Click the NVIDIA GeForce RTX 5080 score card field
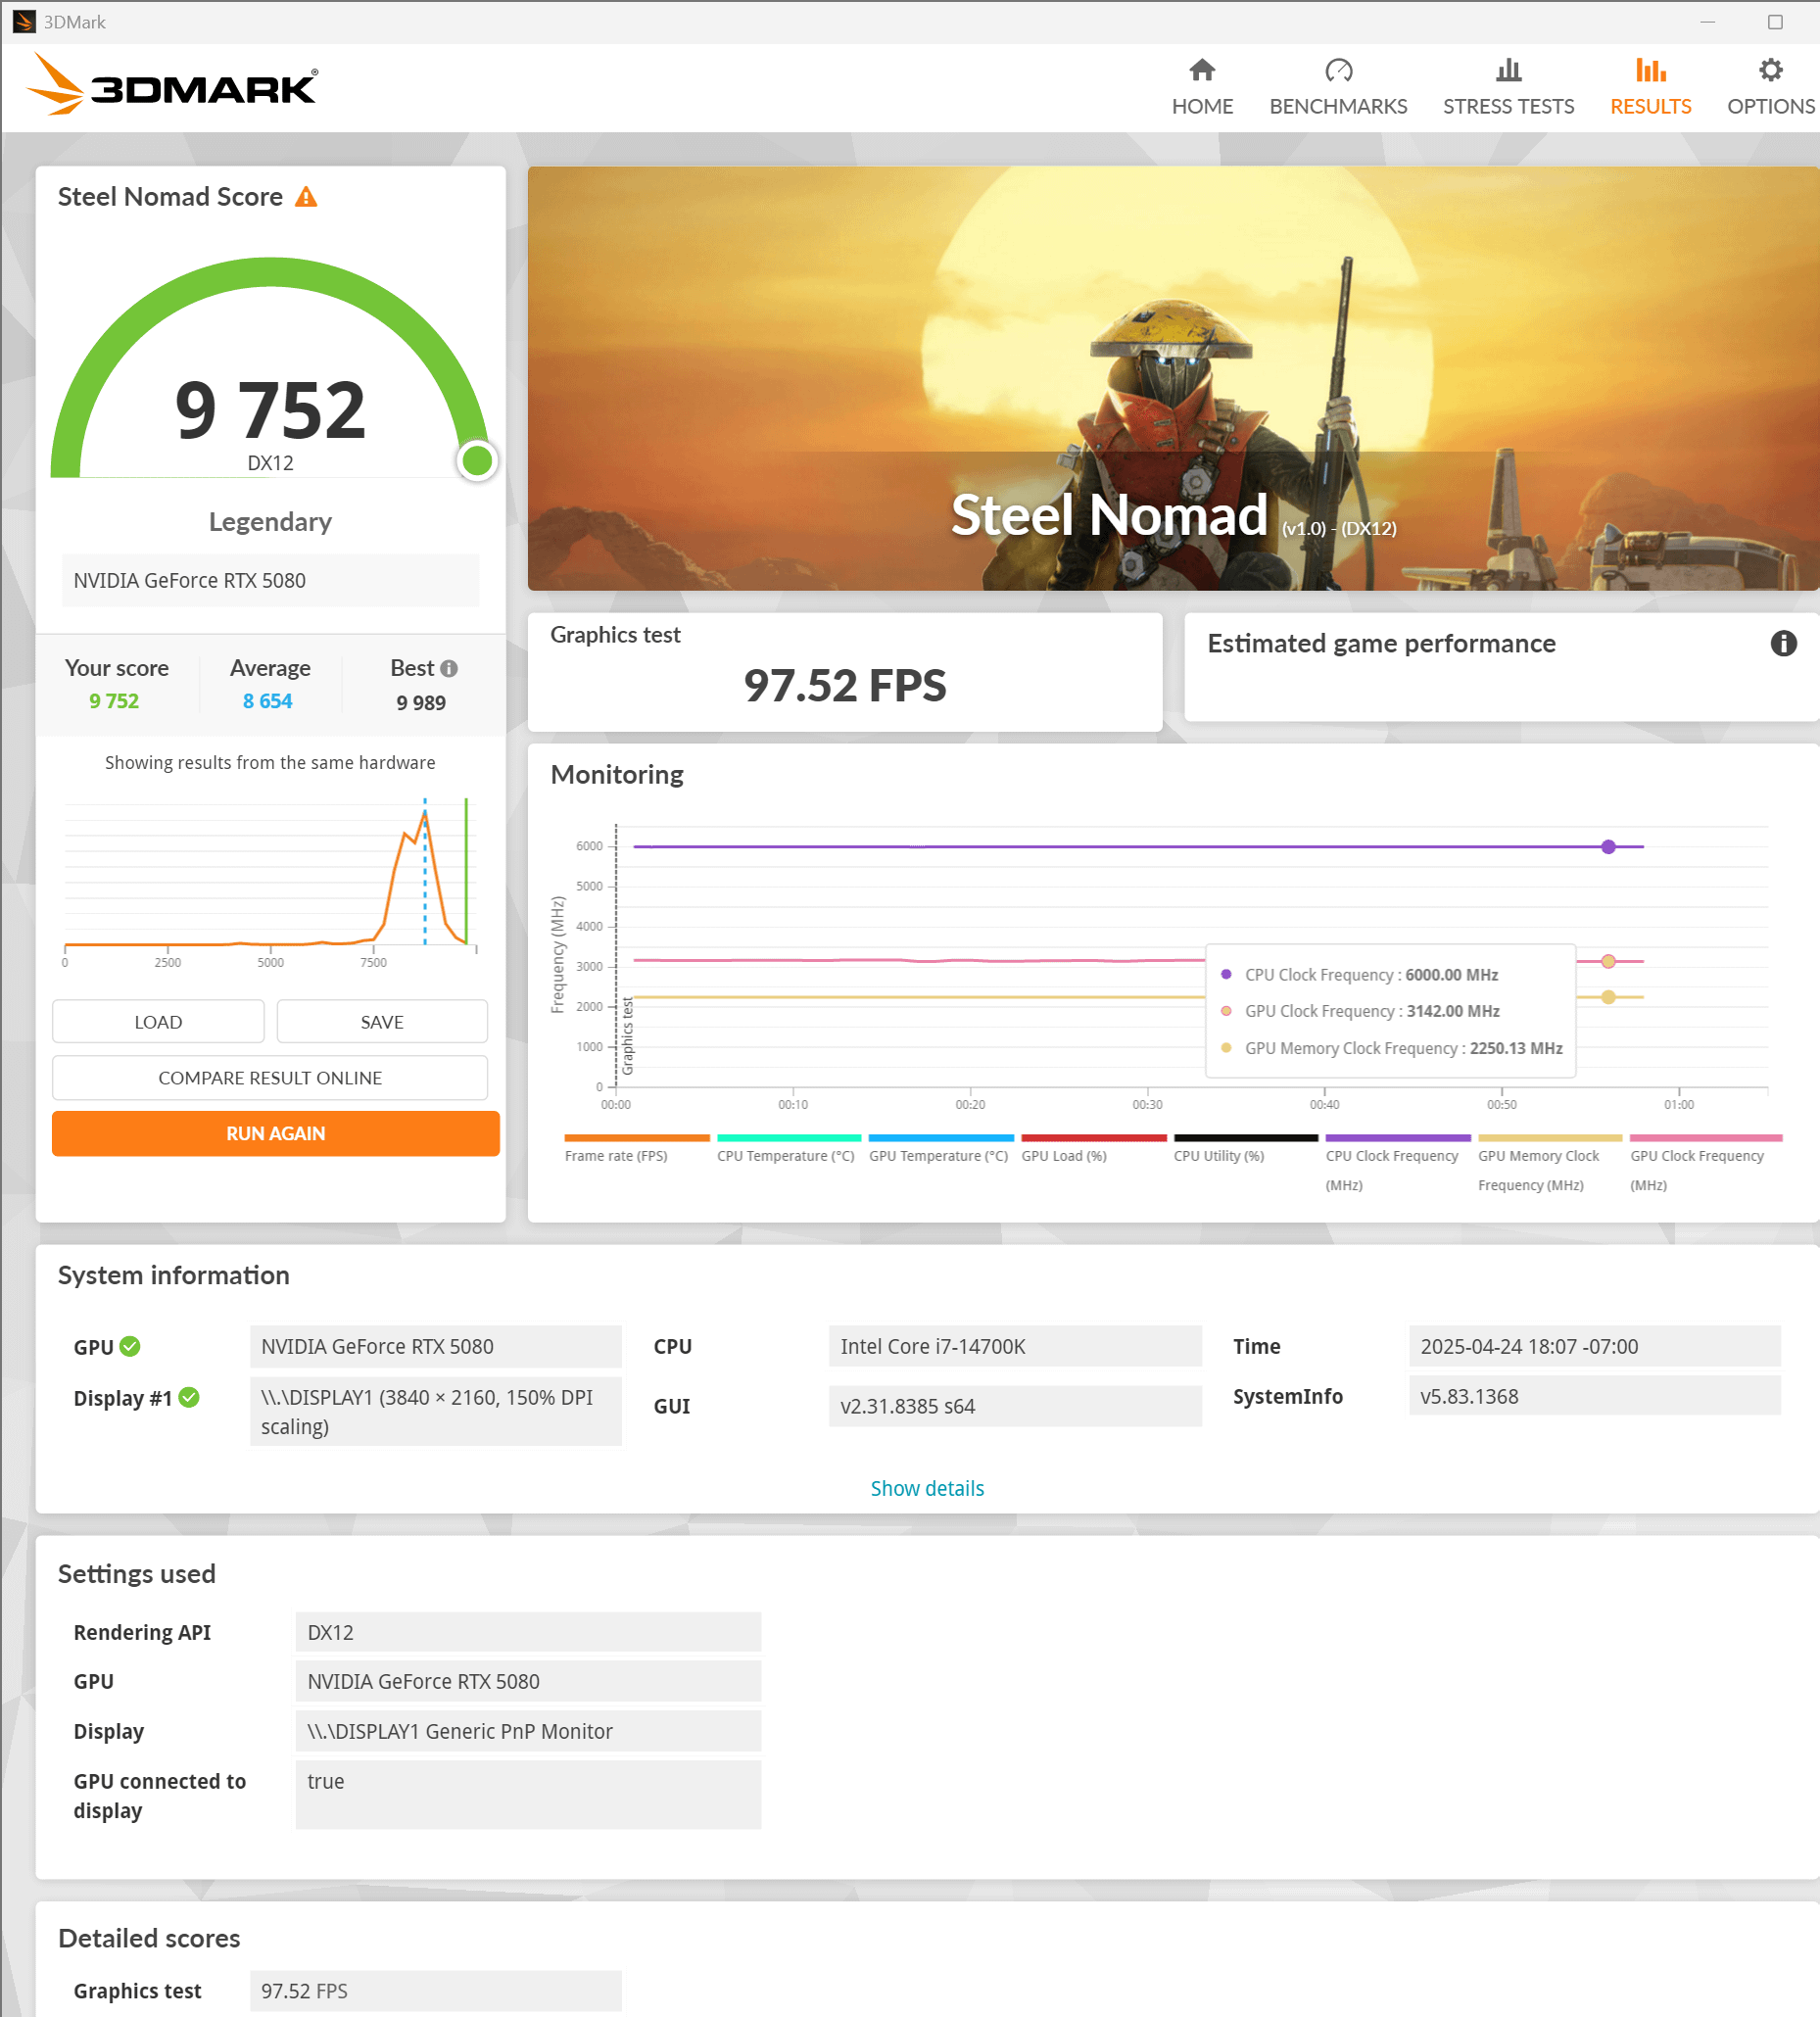The image size is (1820, 2017). [270, 581]
